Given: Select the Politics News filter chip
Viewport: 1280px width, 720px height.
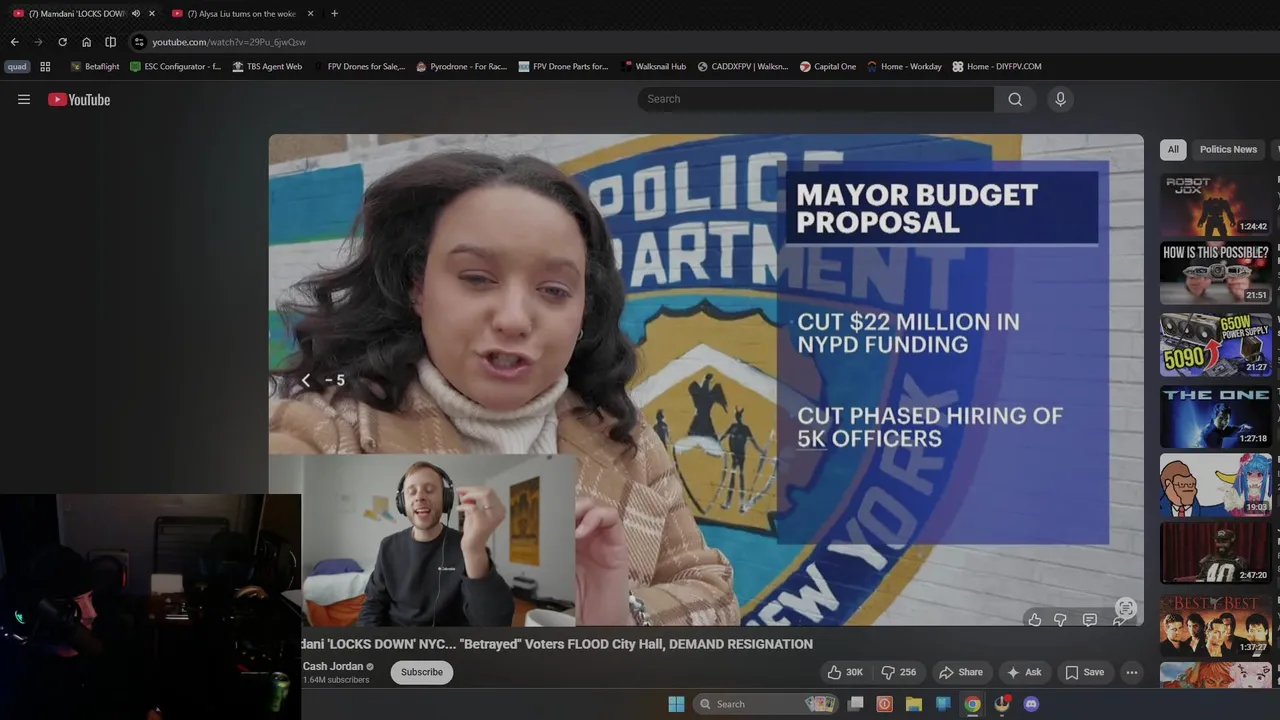Looking at the screenshot, I should pyautogui.click(x=1228, y=149).
